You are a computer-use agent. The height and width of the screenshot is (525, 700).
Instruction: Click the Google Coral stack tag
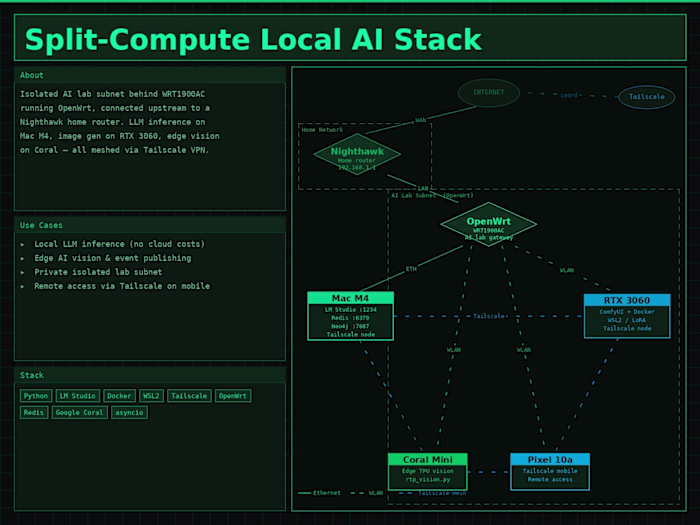click(x=79, y=412)
